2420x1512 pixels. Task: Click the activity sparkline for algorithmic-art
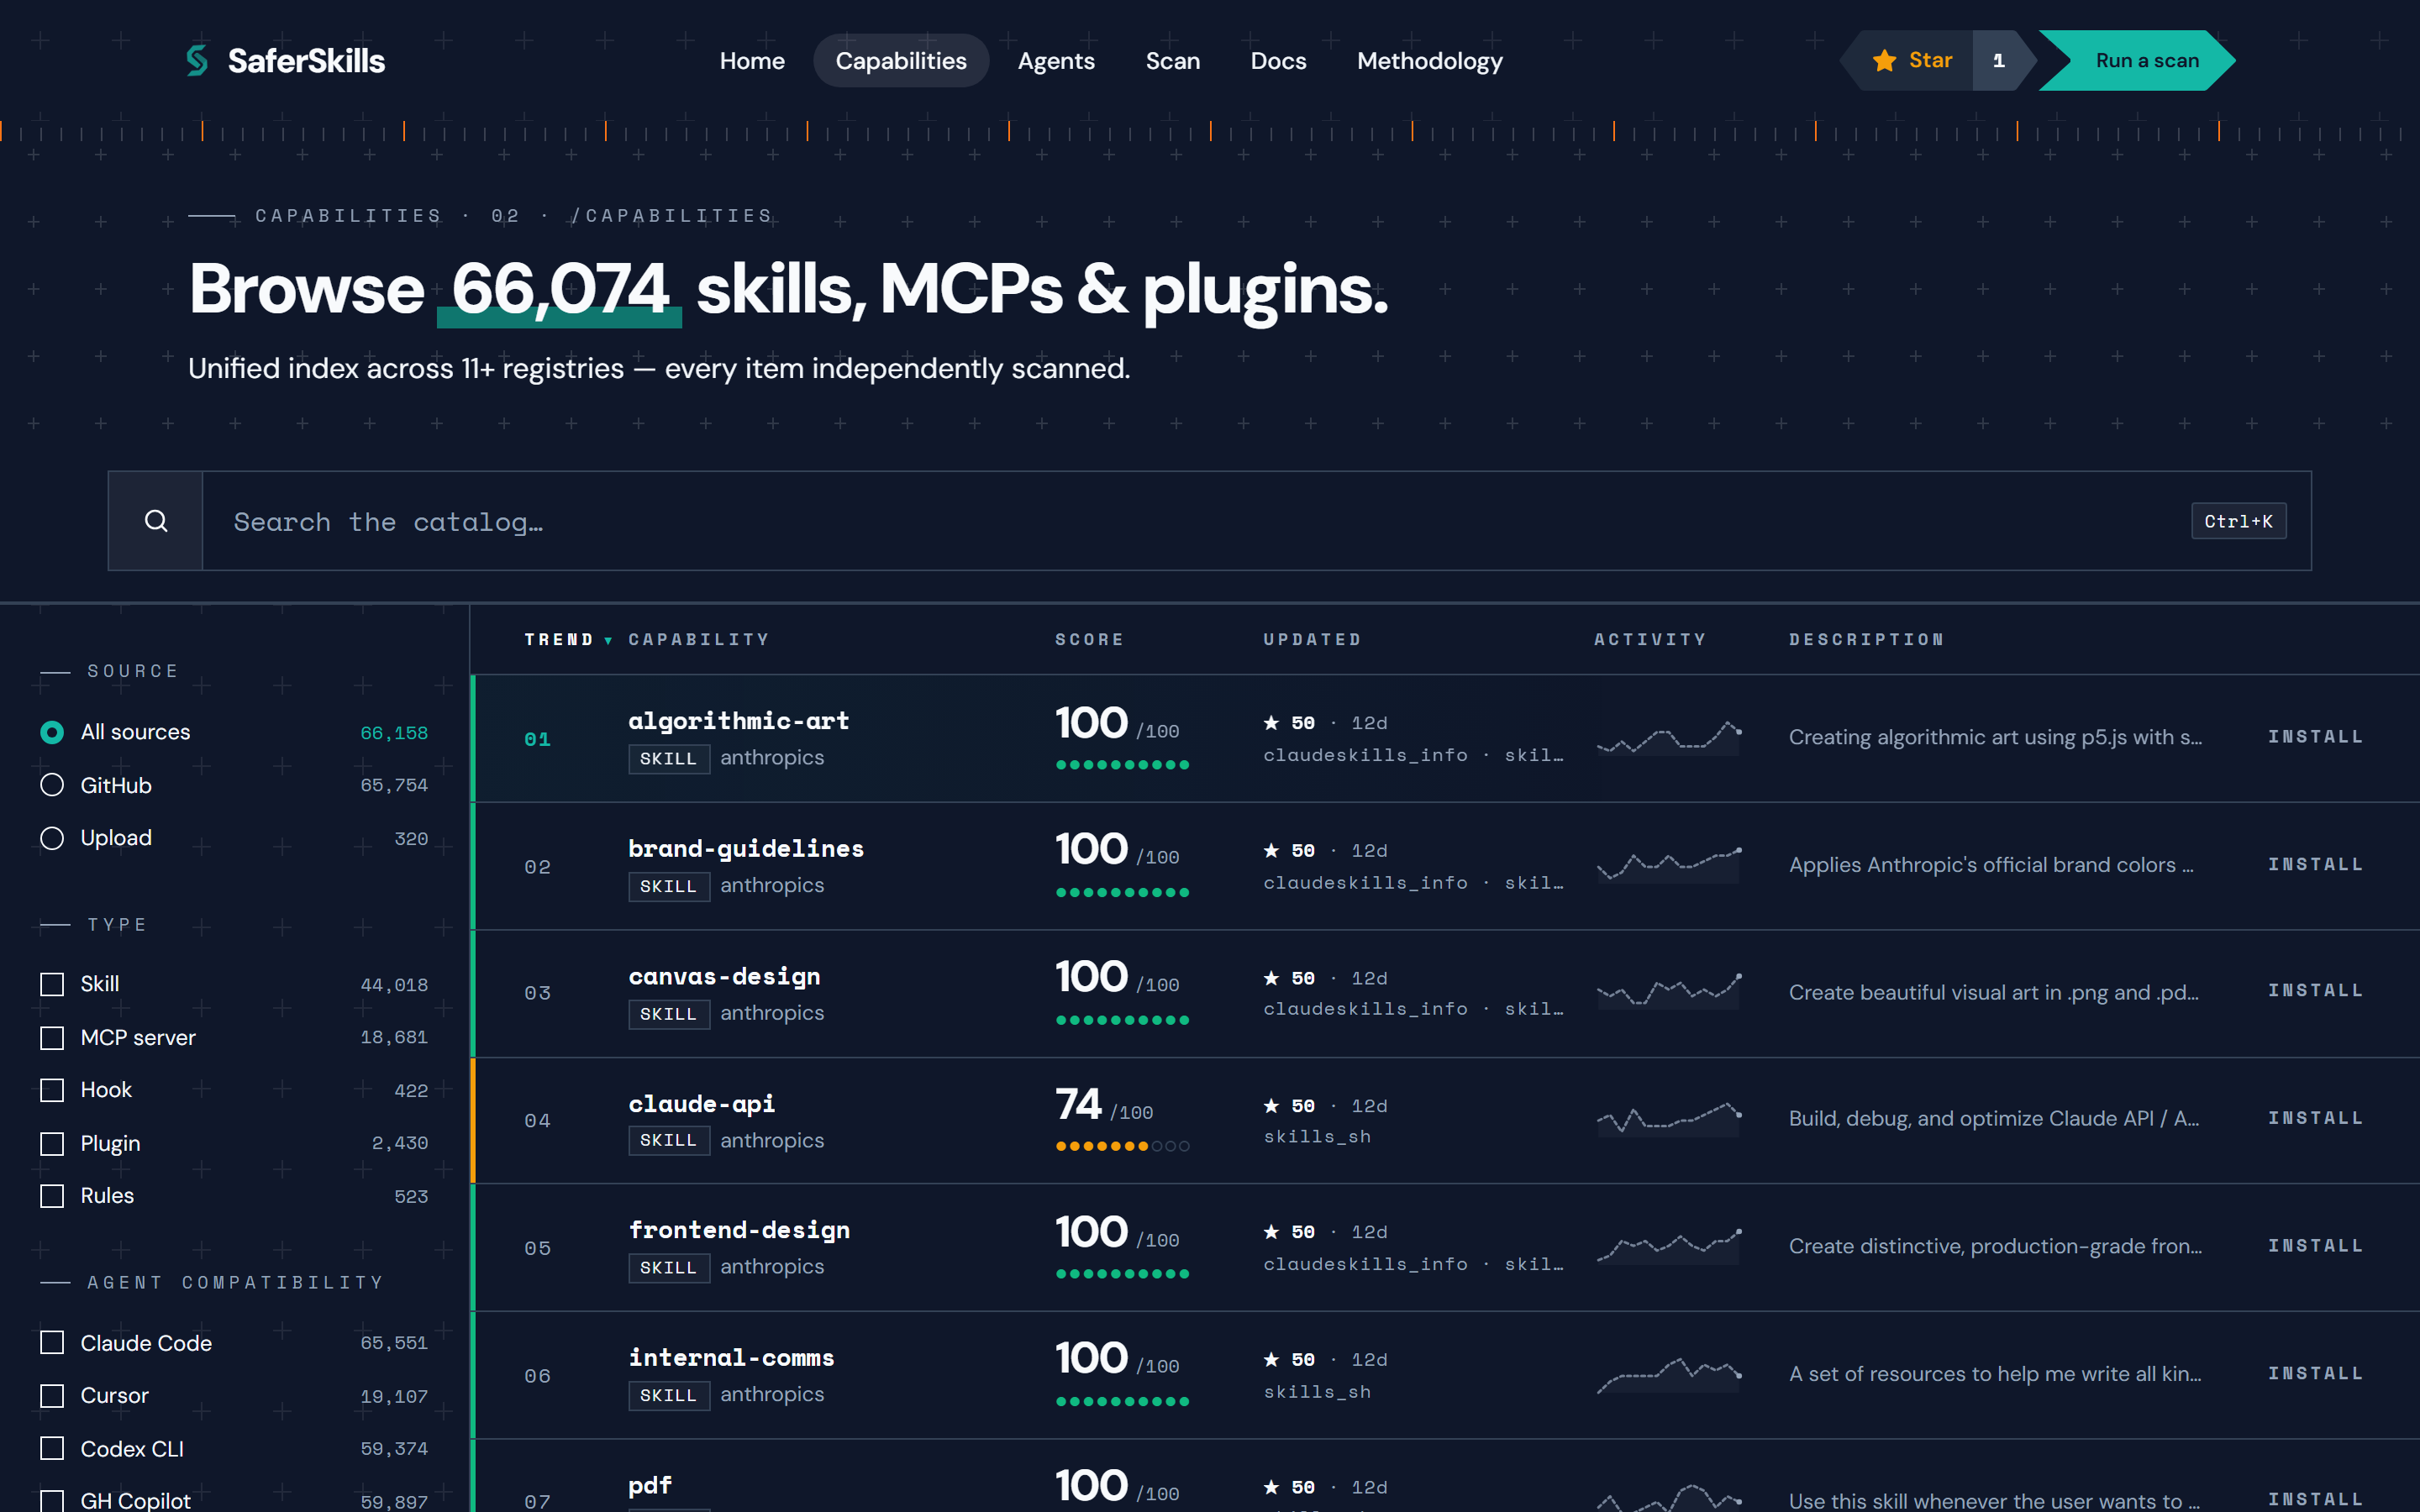tap(1669, 738)
